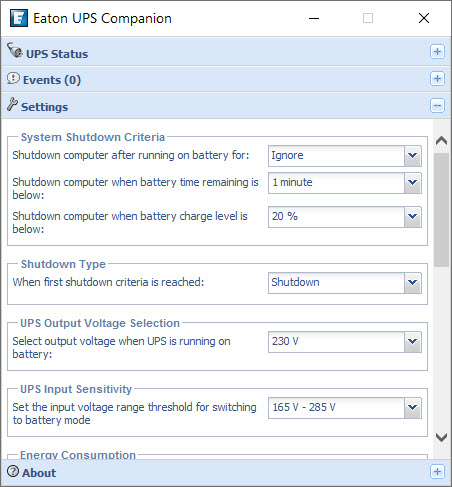Expand the Events panel plus button
This screenshot has width=452, height=487.
[x=437, y=79]
